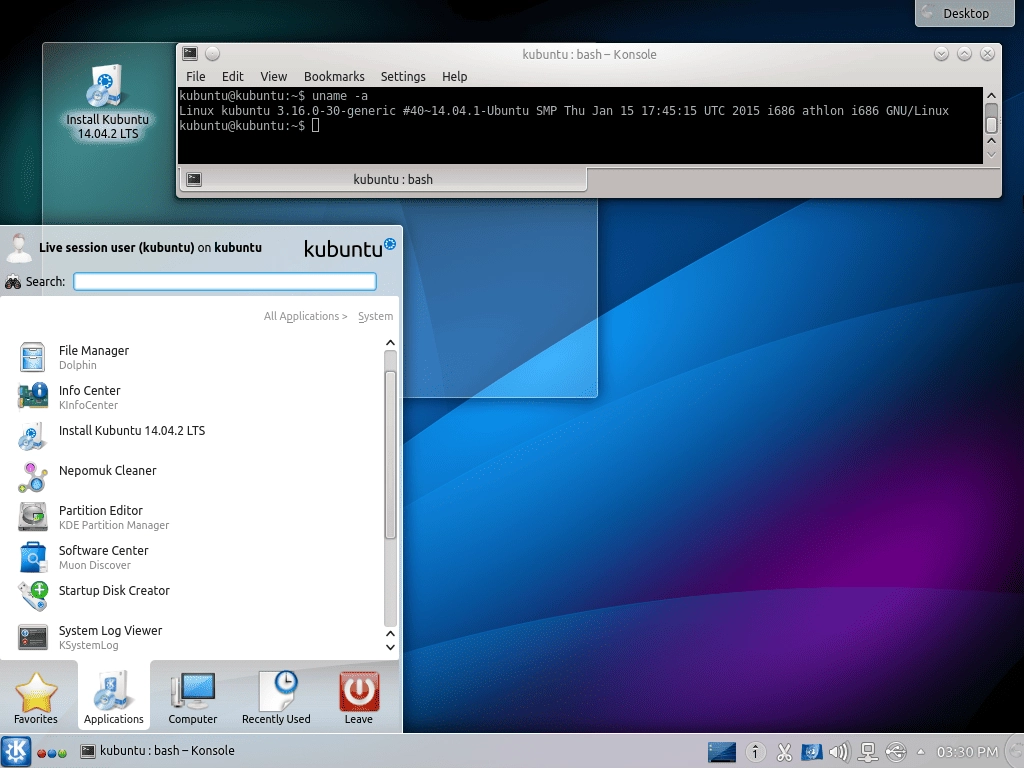Open Konsole Settings menu
This screenshot has width=1024, height=768.
[403, 76]
